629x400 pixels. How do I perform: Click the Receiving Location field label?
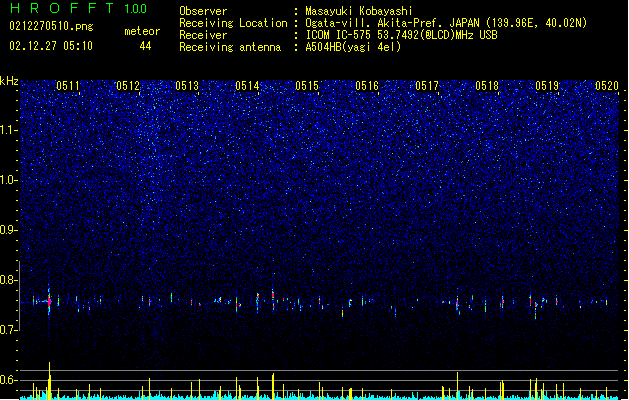(x=233, y=23)
